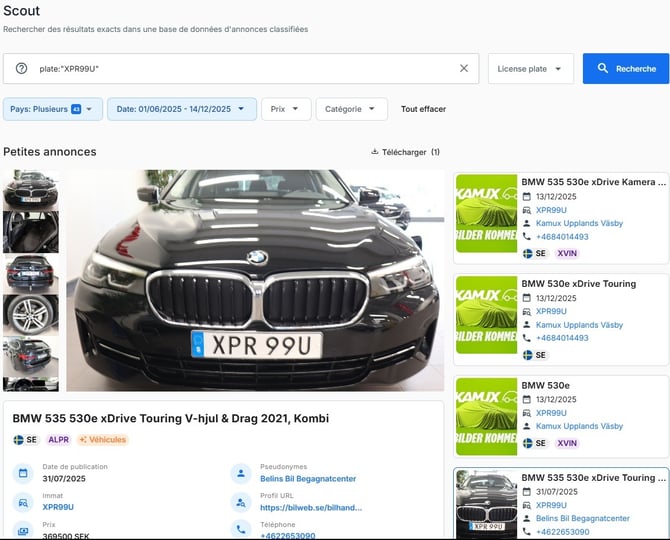This screenshot has height=540, width=670.
Task: Click the person icon beside Pseudonymes
Action: [x=241, y=473]
